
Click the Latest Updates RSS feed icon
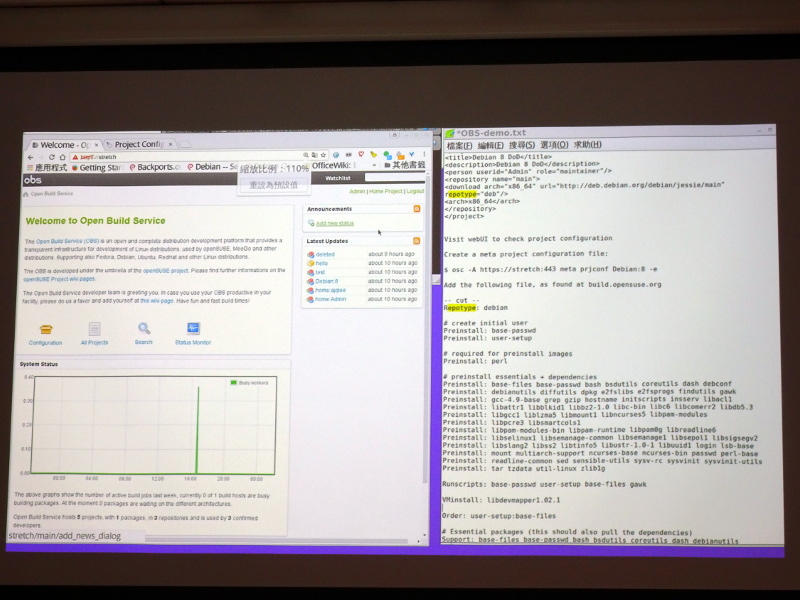click(x=417, y=241)
